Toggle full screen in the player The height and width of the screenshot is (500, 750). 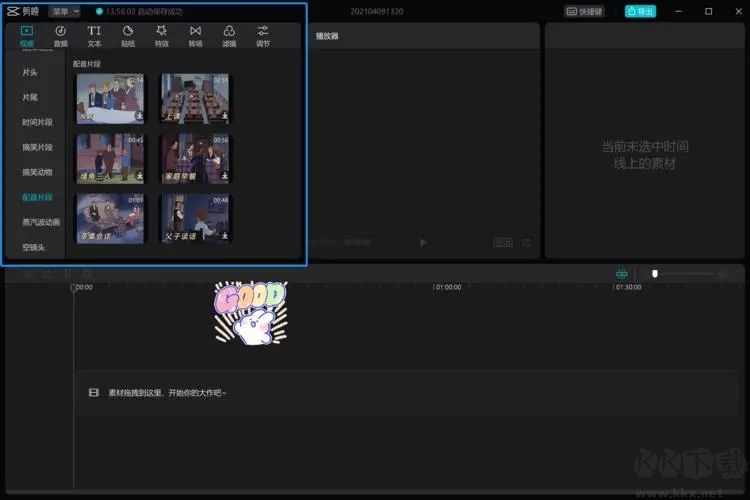pos(526,243)
